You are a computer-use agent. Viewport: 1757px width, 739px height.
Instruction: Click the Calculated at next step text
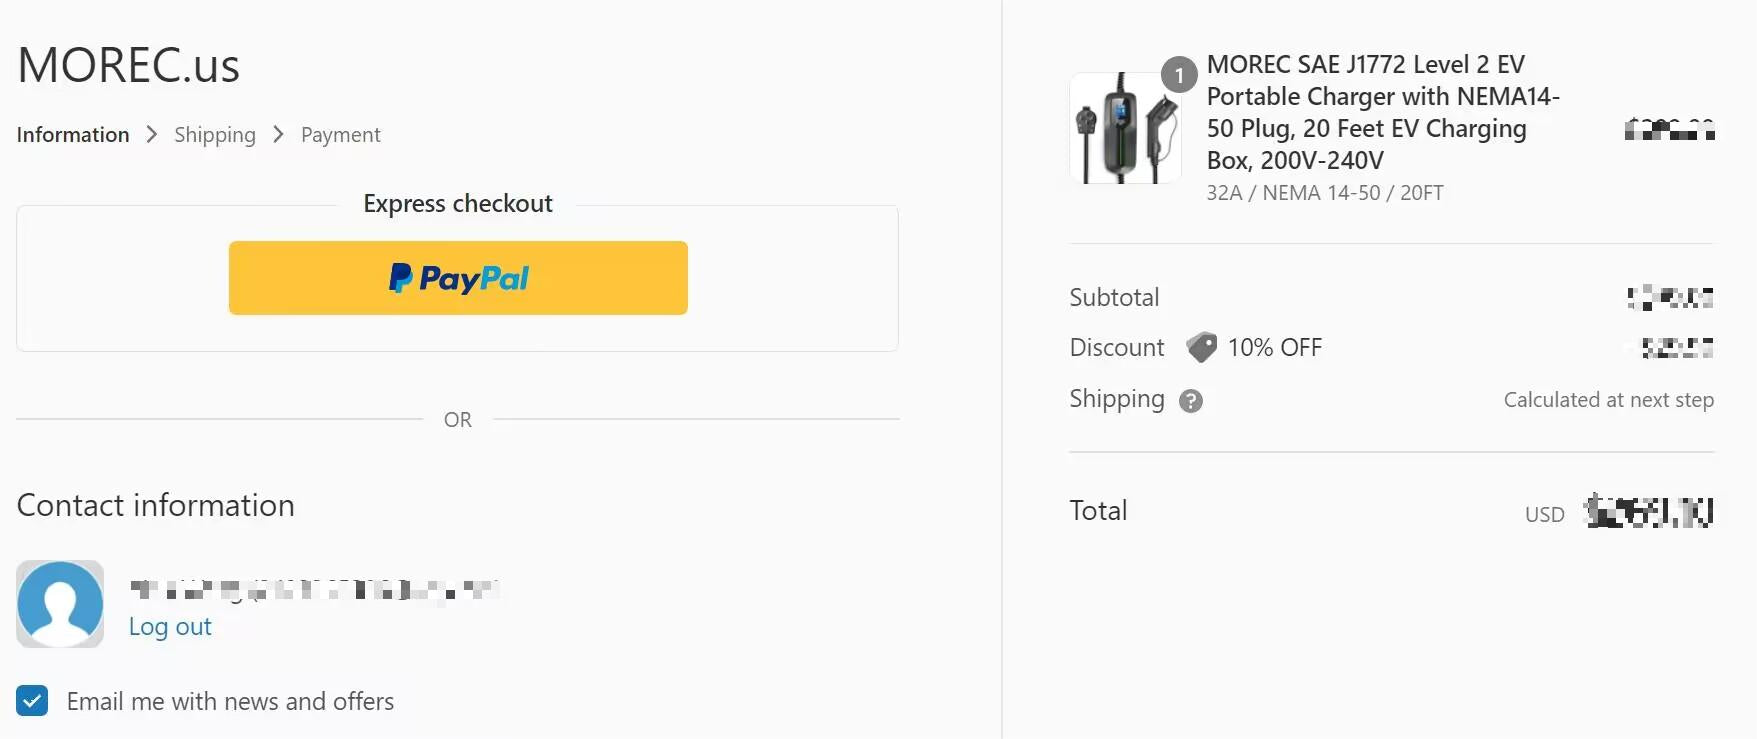tap(1608, 400)
